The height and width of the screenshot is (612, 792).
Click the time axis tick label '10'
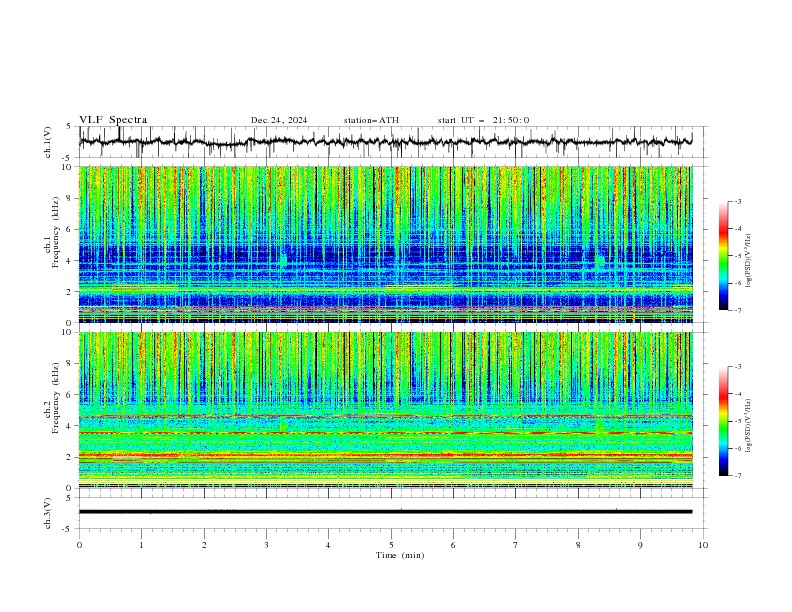[x=703, y=545]
